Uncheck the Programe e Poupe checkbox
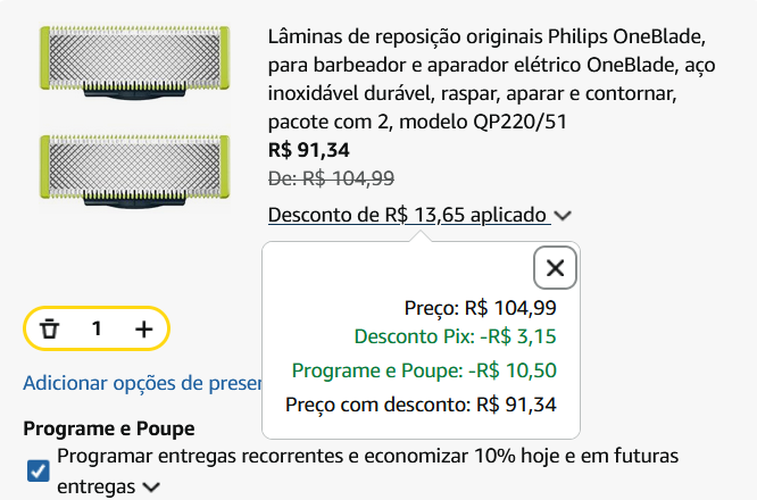 [x=38, y=471]
